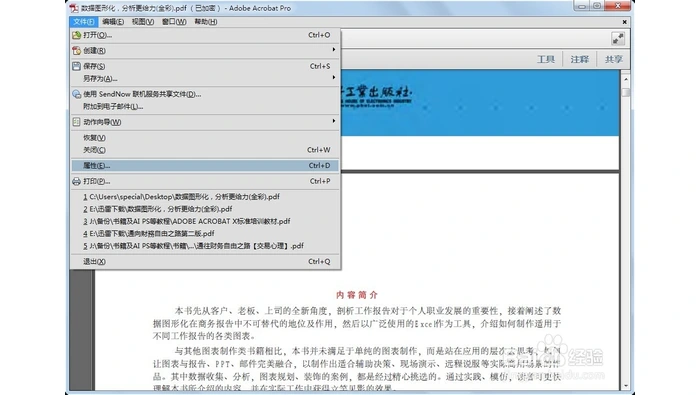Image resolution: width=700 pixels, height=395 pixels.
Task: Expand the 另存为 submenu arrow
Action: coord(333,78)
